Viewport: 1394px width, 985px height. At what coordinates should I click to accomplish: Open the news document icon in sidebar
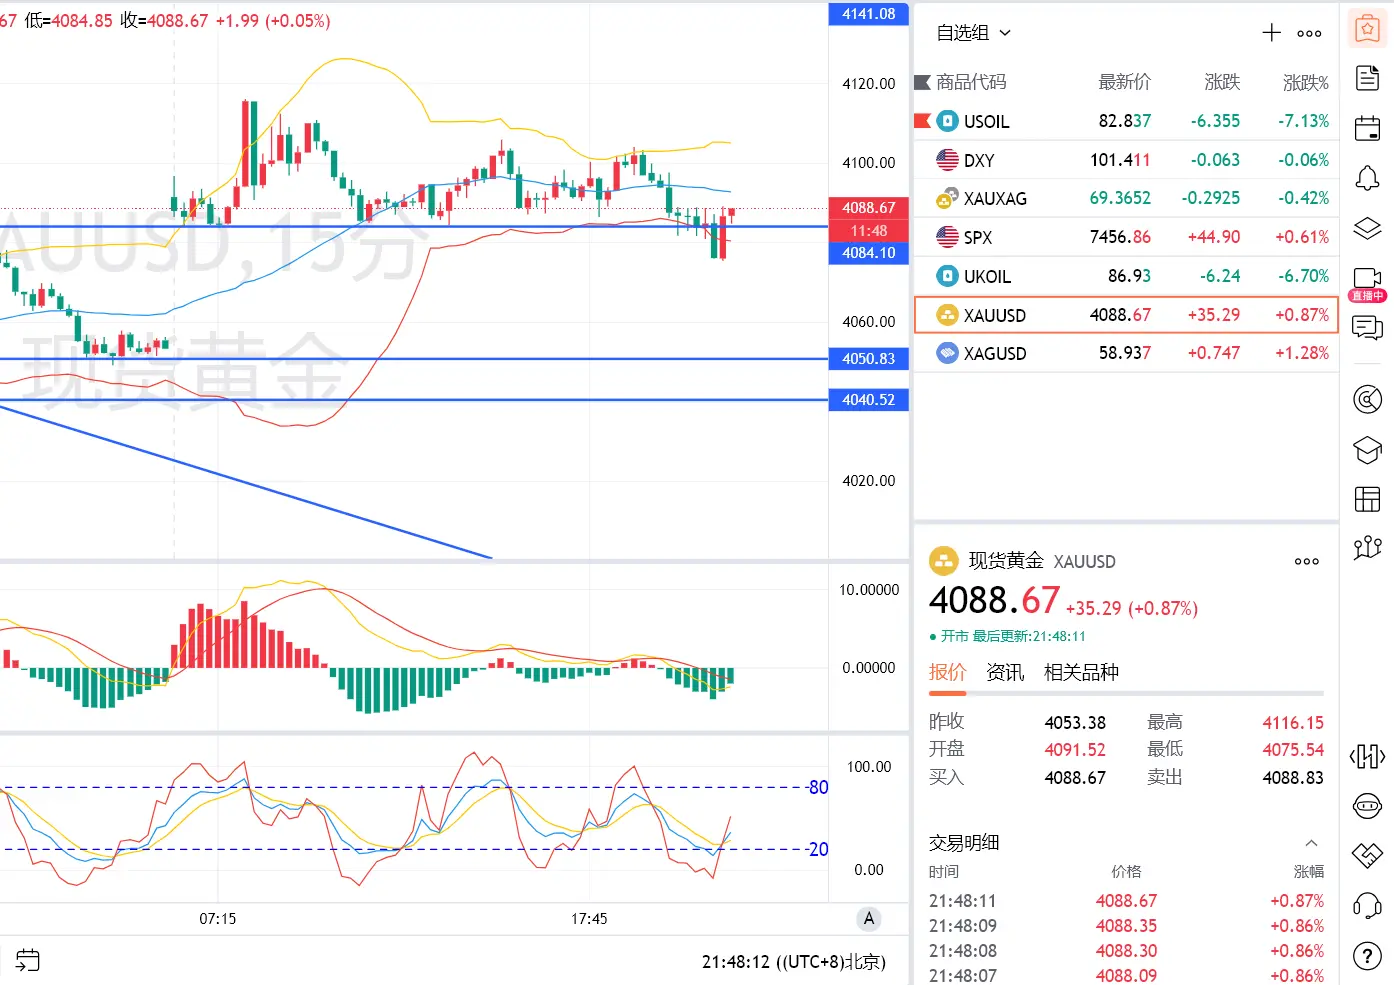[1367, 78]
